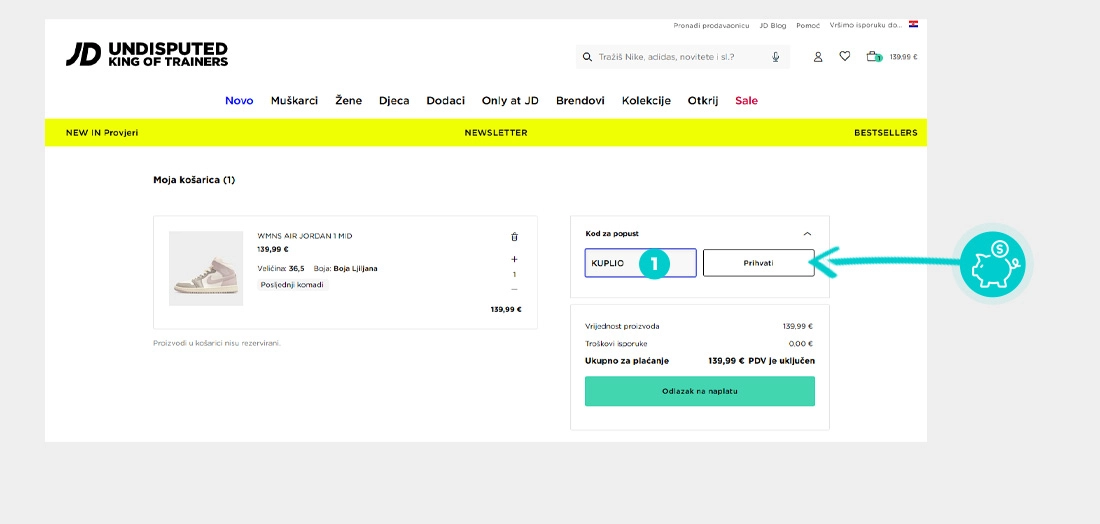Viewport: 1100px width, 524px height.
Task: Open the Novo menu
Action: click(239, 100)
